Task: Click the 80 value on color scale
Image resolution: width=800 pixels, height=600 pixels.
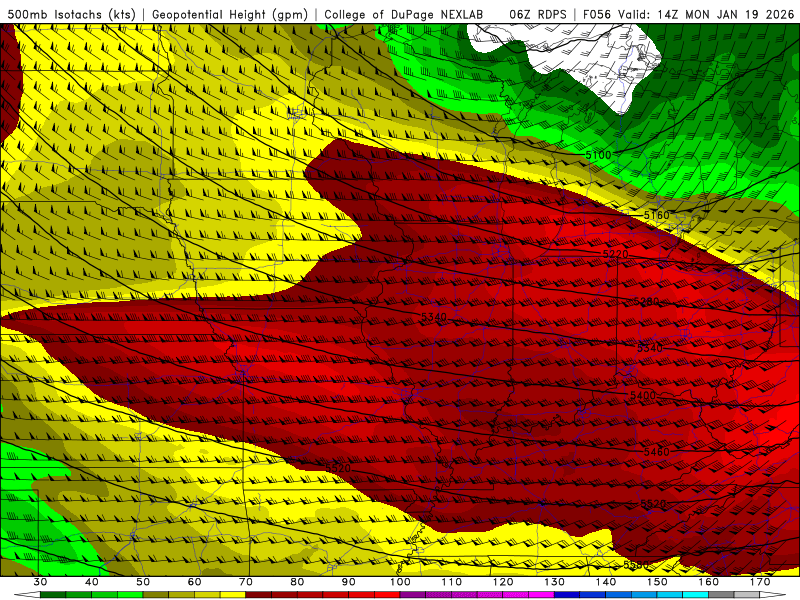Action: 297,582
